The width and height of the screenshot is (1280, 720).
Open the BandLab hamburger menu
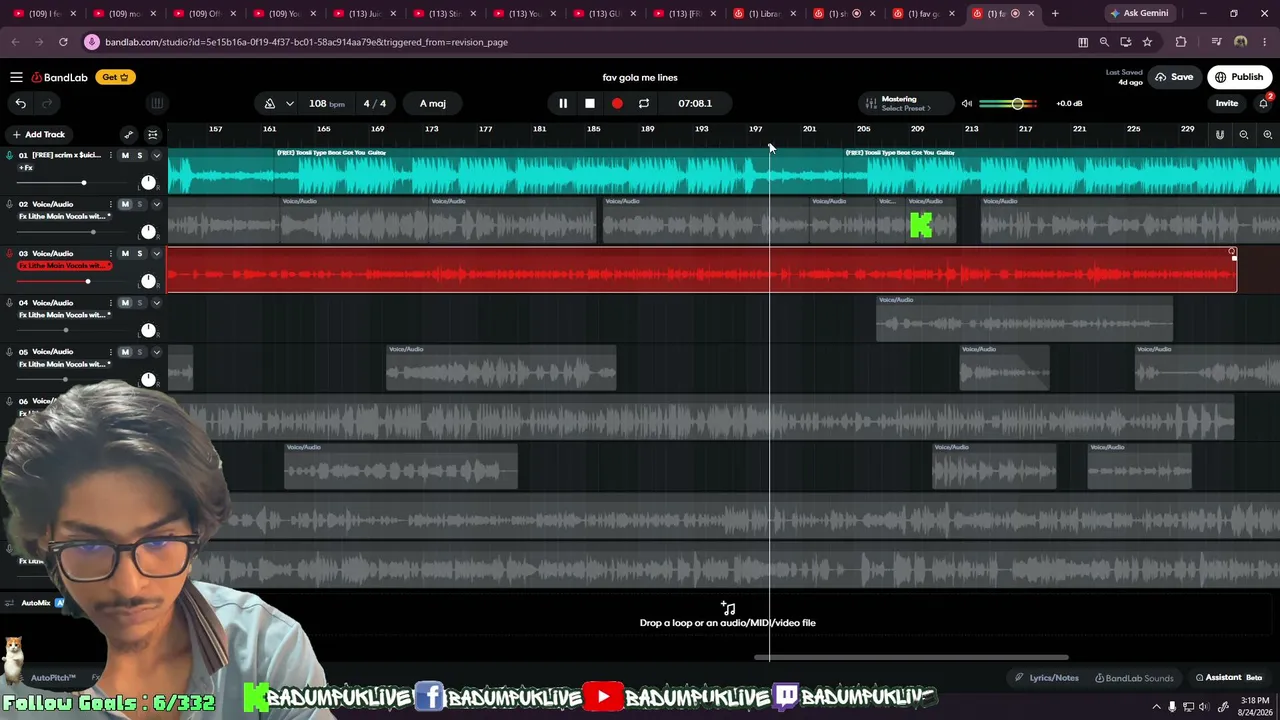point(16,77)
